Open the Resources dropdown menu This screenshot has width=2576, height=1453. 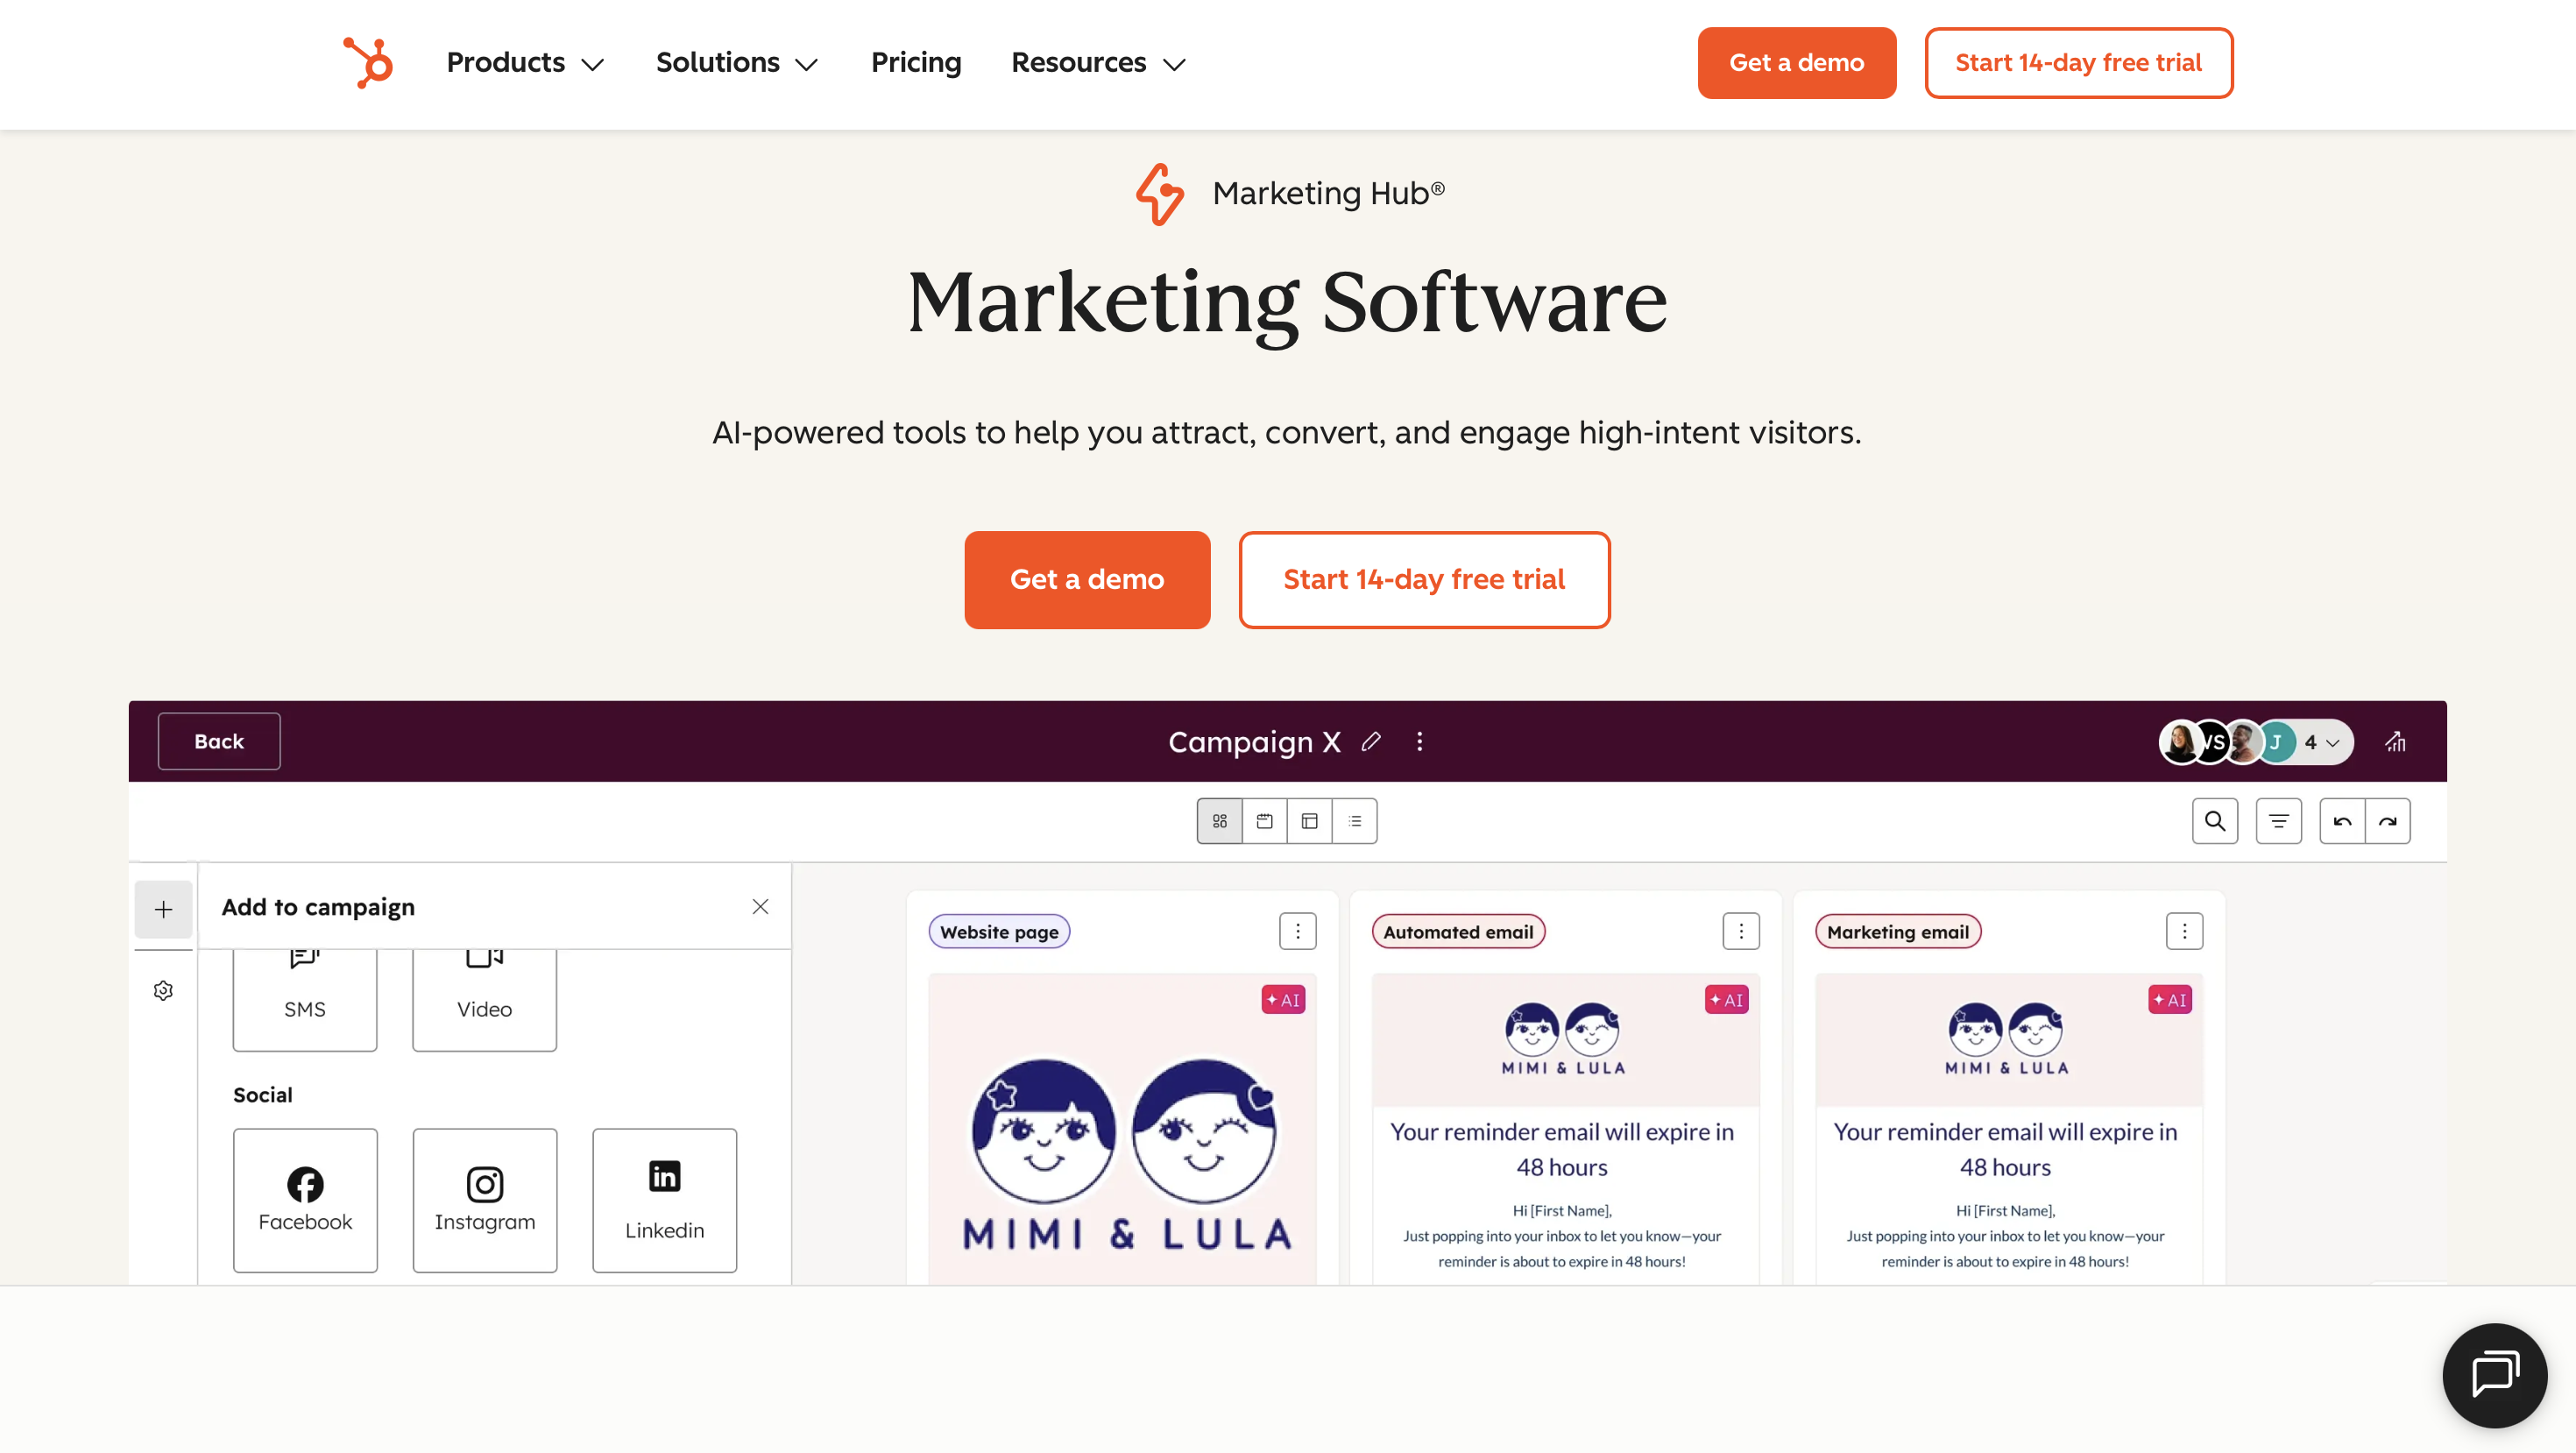1098,63
